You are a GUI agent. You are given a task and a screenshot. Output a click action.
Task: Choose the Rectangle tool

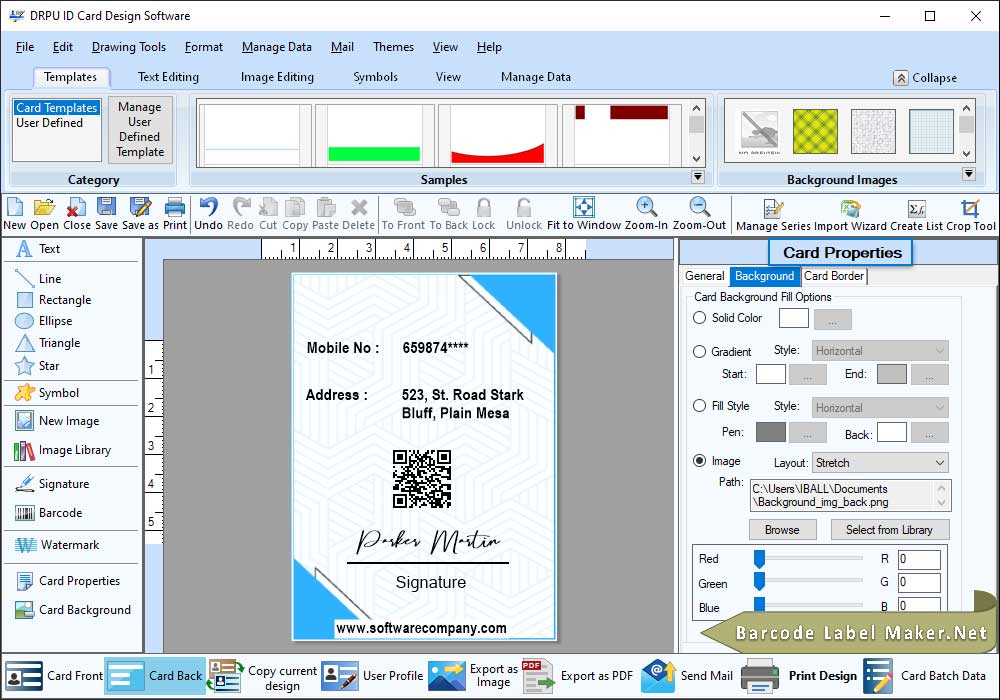(x=54, y=300)
